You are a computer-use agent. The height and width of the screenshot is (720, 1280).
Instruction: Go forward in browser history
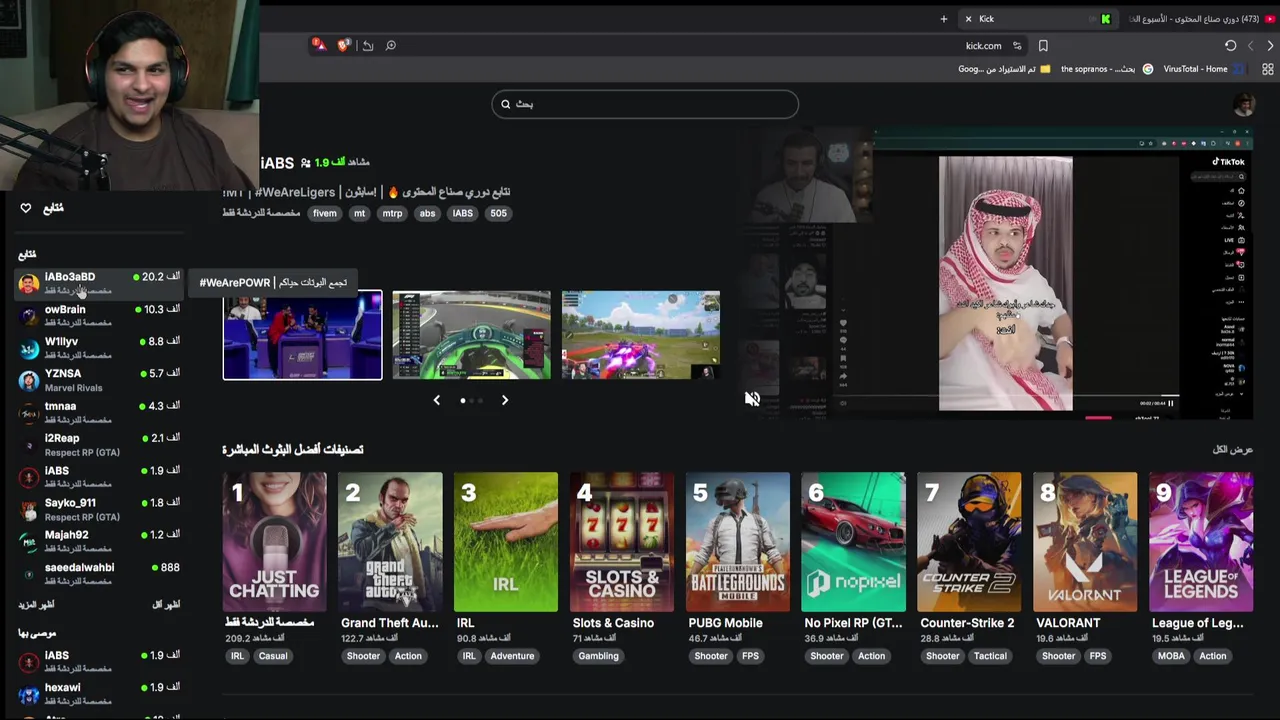1250,45
